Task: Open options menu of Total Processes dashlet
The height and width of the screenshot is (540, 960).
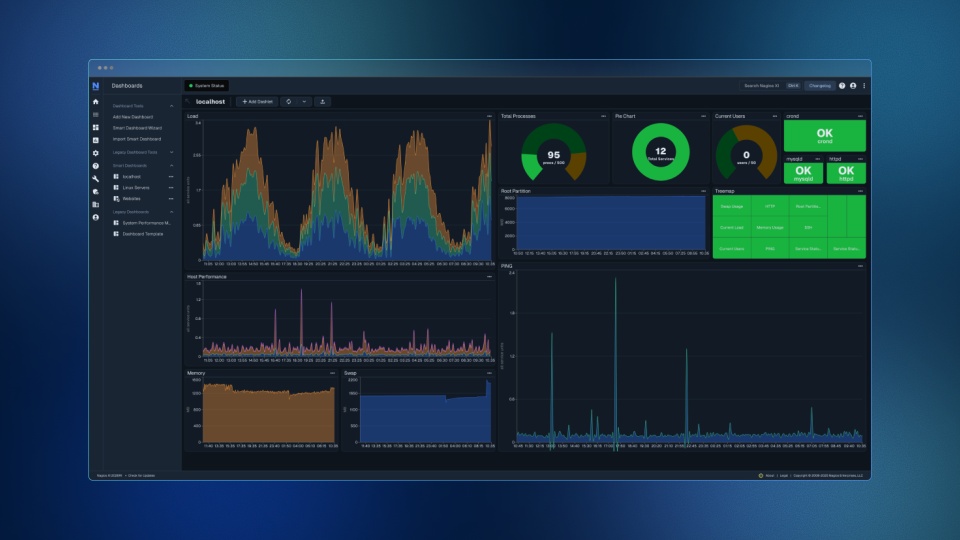Action: tap(603, 116)
